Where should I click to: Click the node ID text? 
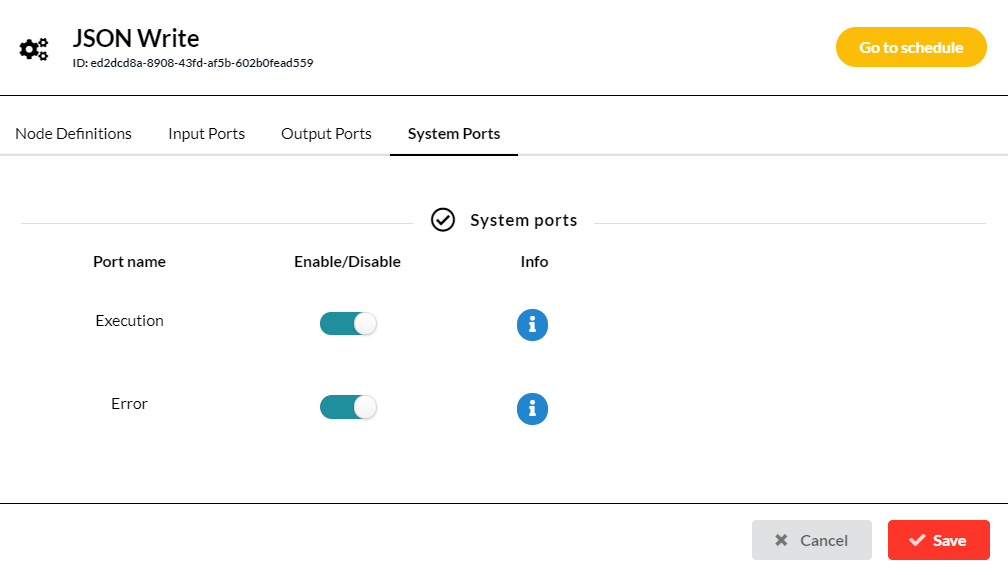[x=193, y=63]
